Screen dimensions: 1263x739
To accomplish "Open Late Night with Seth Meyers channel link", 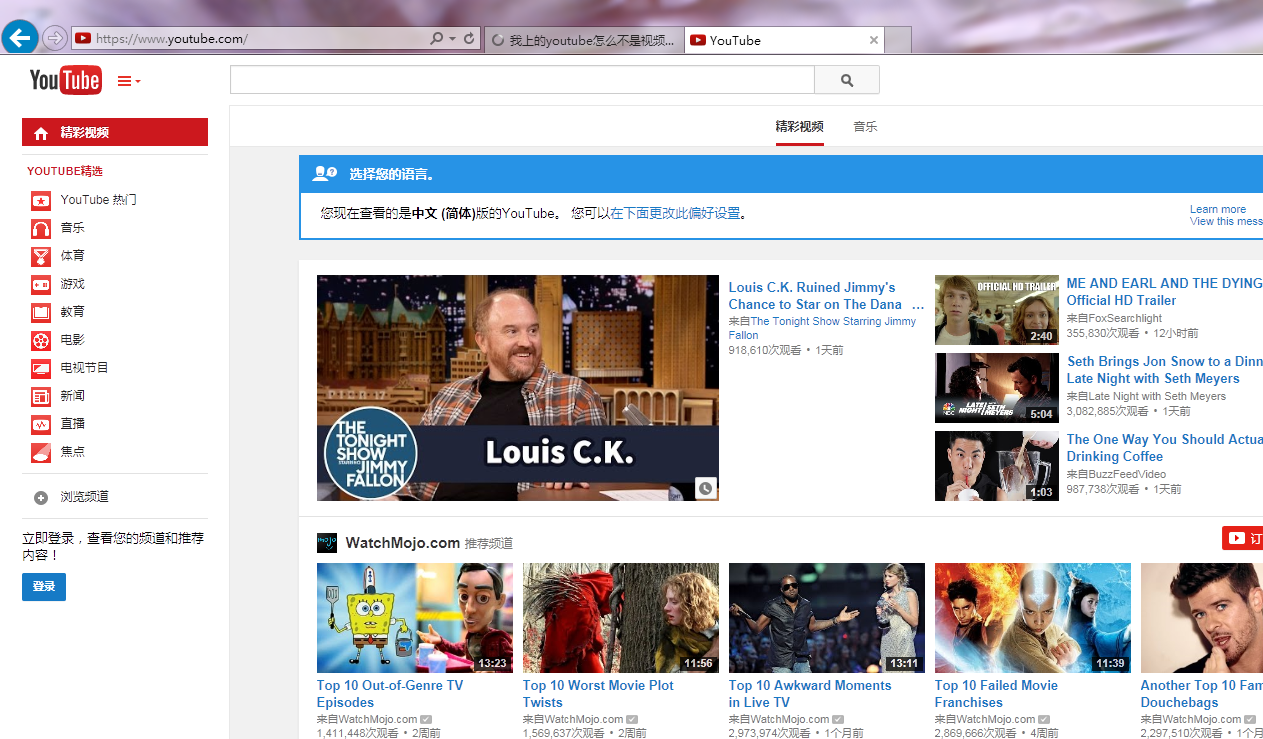I will coord(1157,396).
